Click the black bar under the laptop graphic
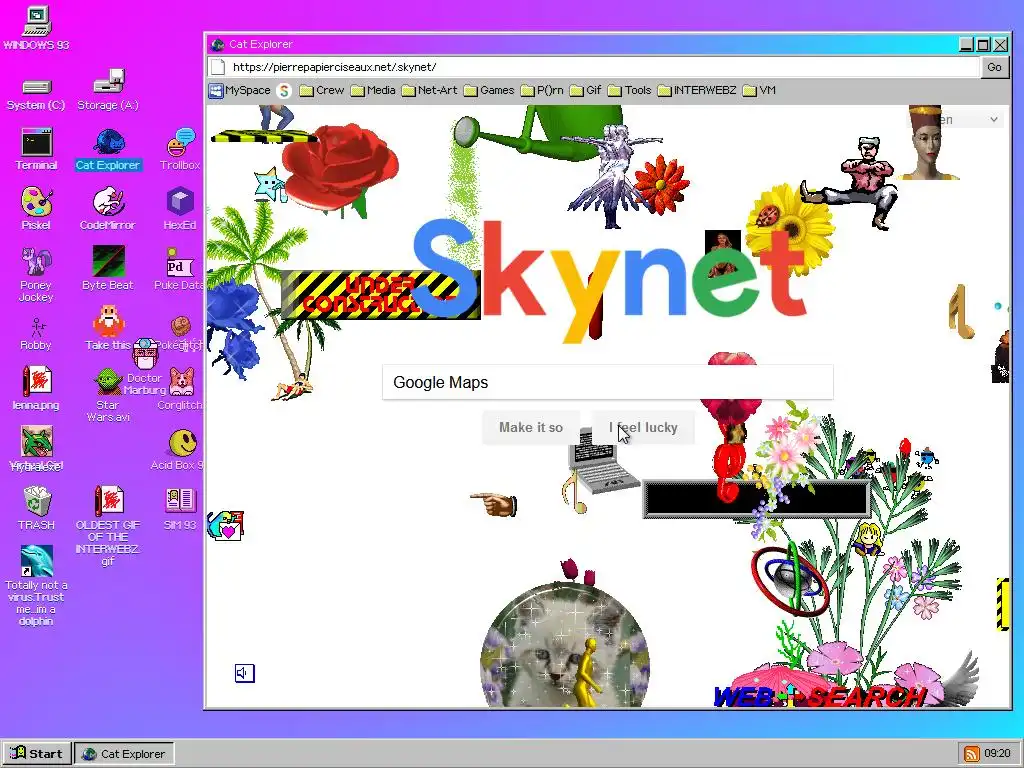Screen dimensions: 1024x768 (756, 500)
